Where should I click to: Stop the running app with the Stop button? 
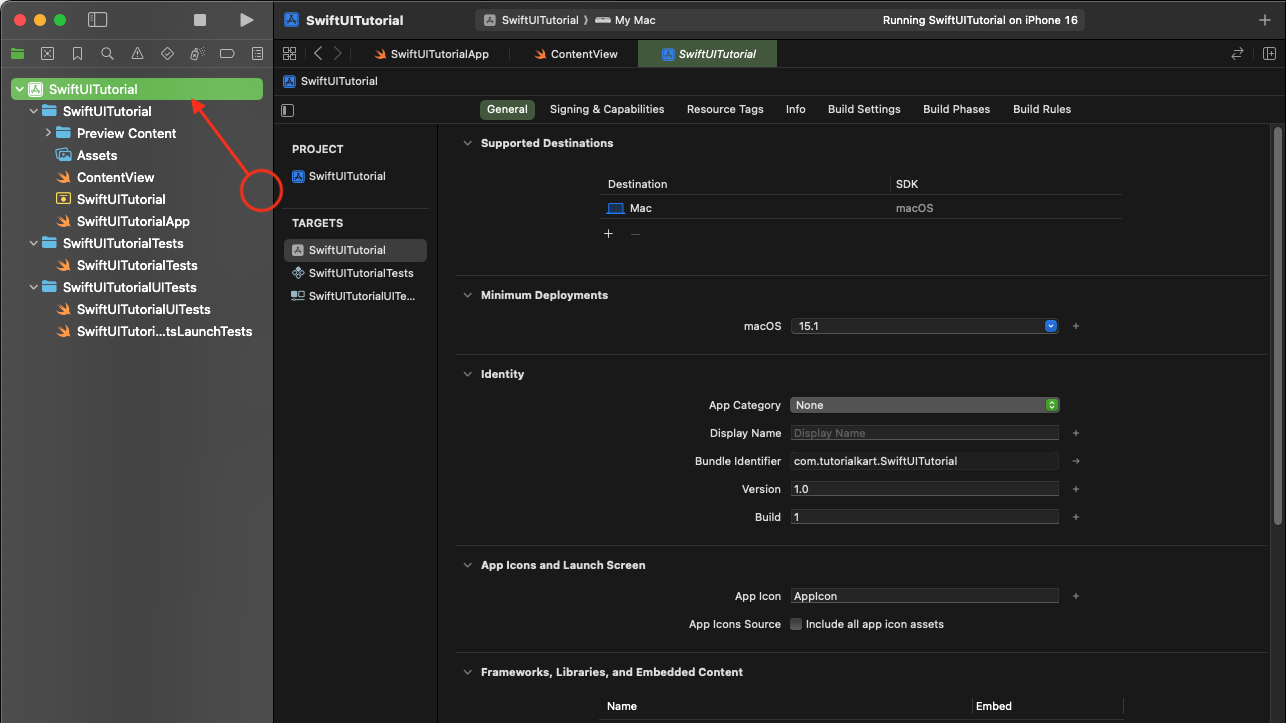(200, 20)
